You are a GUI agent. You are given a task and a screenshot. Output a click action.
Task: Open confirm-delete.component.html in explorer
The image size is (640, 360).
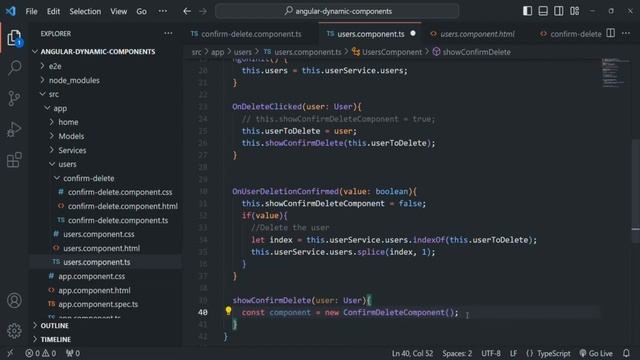click(x=122, y=207)
